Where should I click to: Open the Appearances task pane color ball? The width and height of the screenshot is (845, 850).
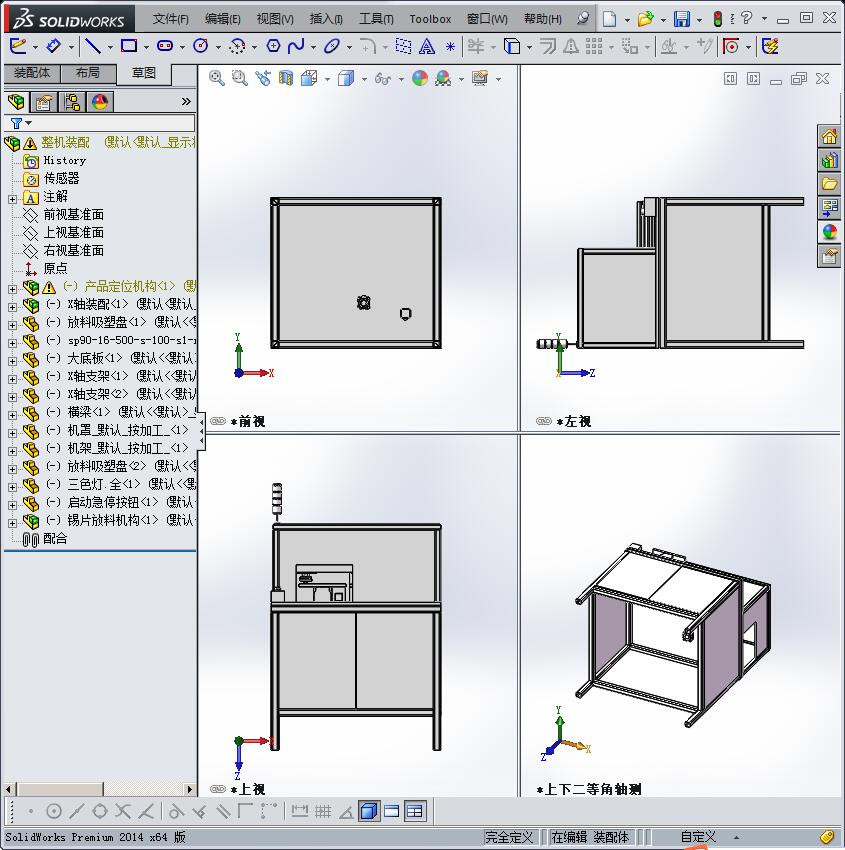coord(829,232)
